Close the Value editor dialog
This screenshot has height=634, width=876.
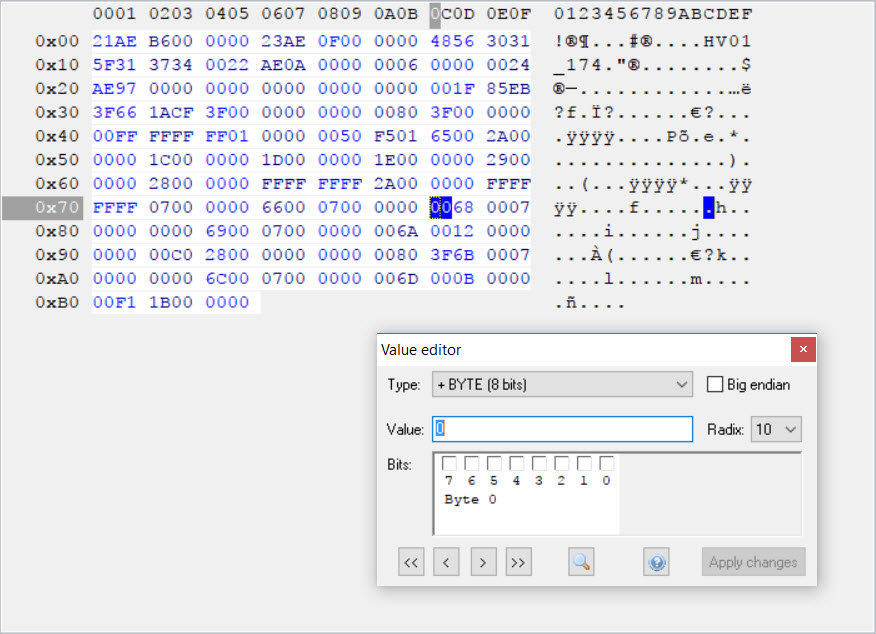[x=803, y=349]
